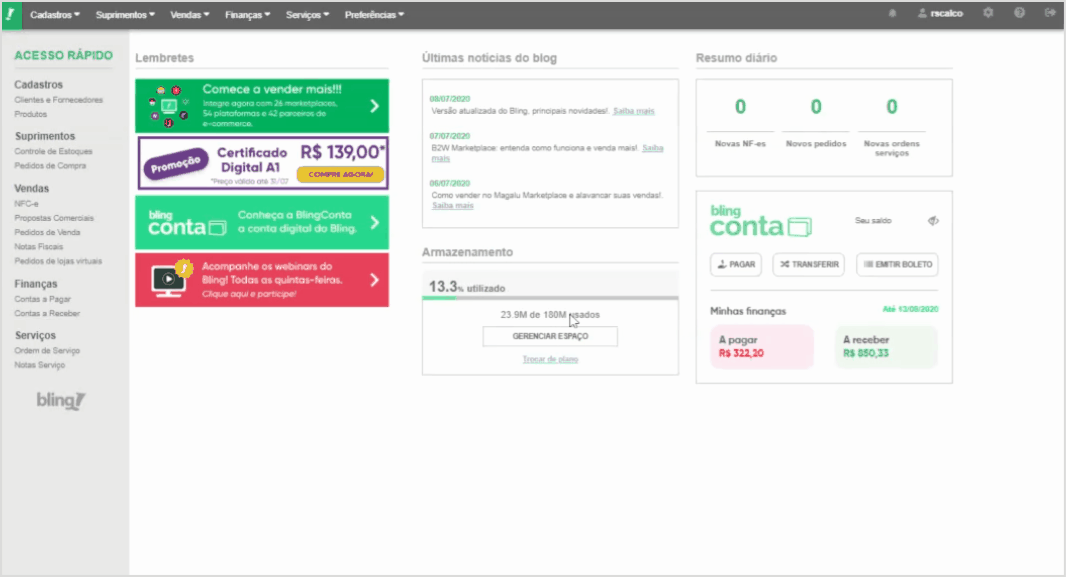1066x577 pixels.
Task: Click the Gerenciar Espaço button
Action: (x=550, y=336)
